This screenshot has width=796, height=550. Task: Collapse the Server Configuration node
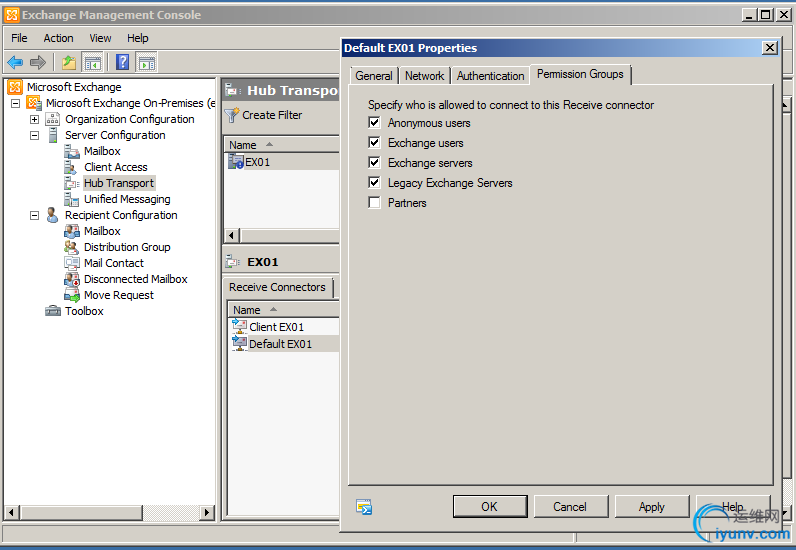[35, 136]
